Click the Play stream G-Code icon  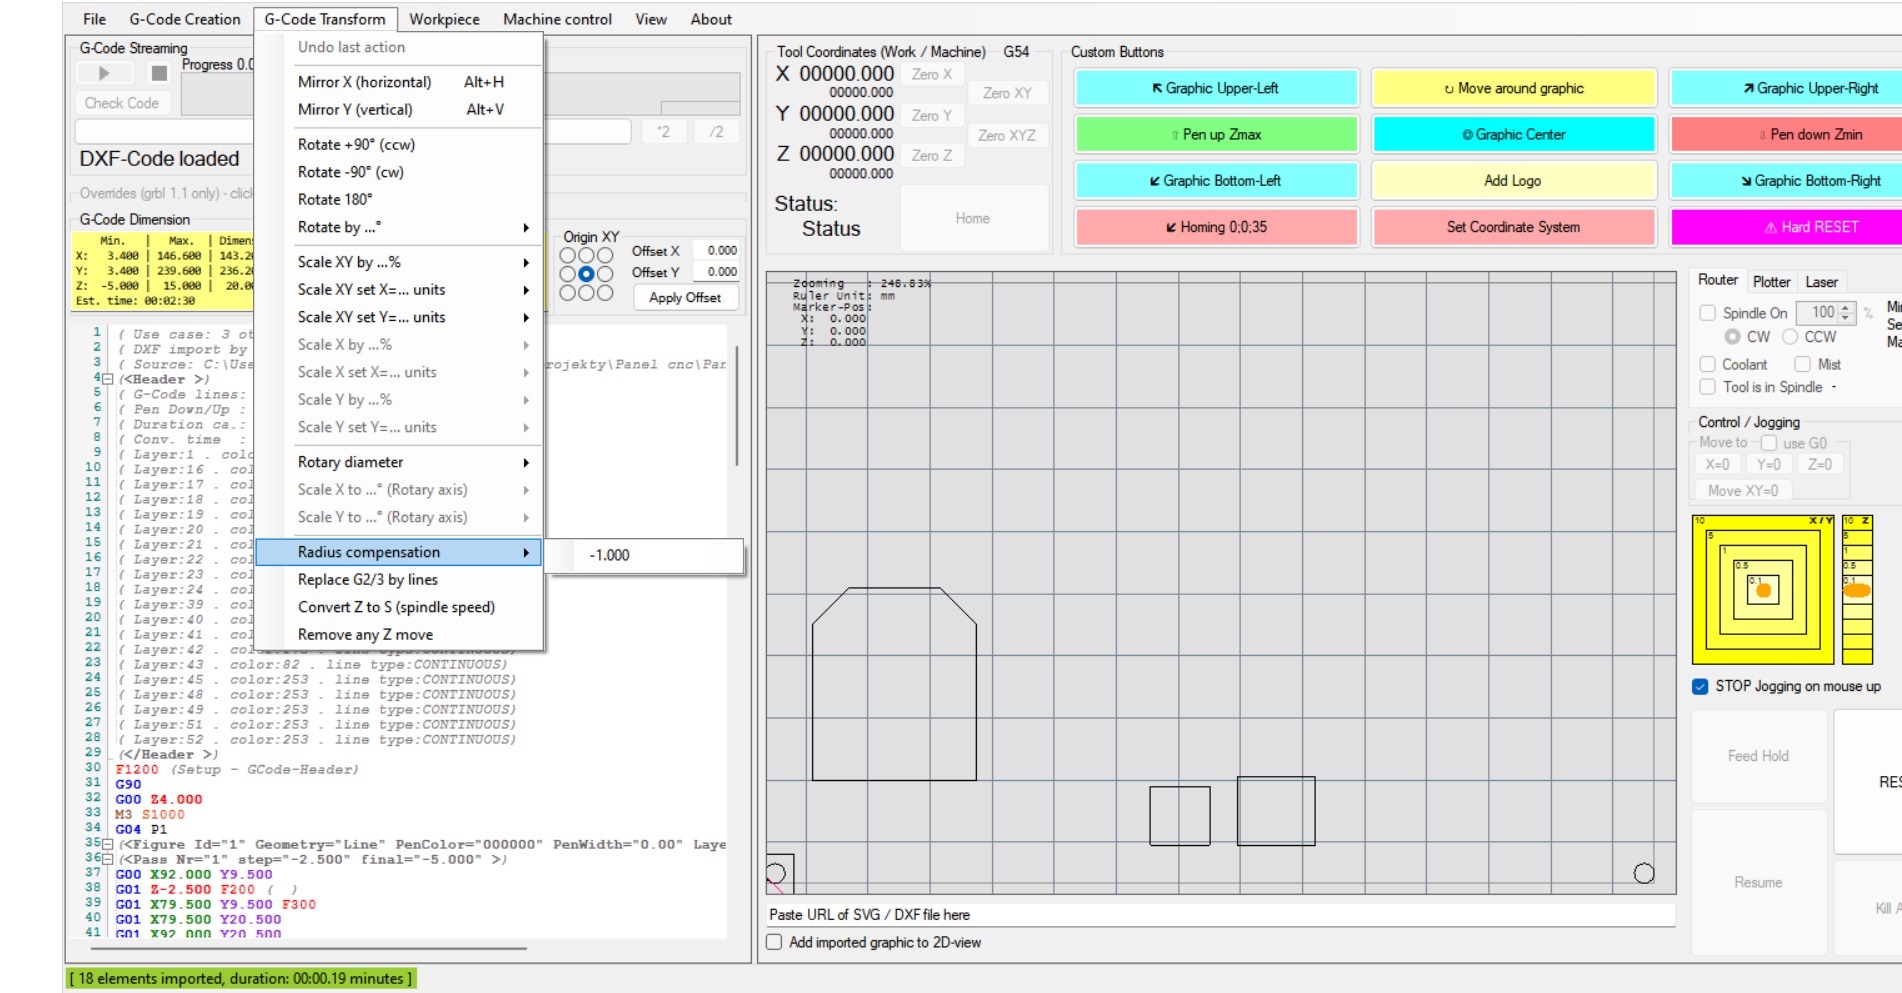pyautogui.click(x=103, y=73)
